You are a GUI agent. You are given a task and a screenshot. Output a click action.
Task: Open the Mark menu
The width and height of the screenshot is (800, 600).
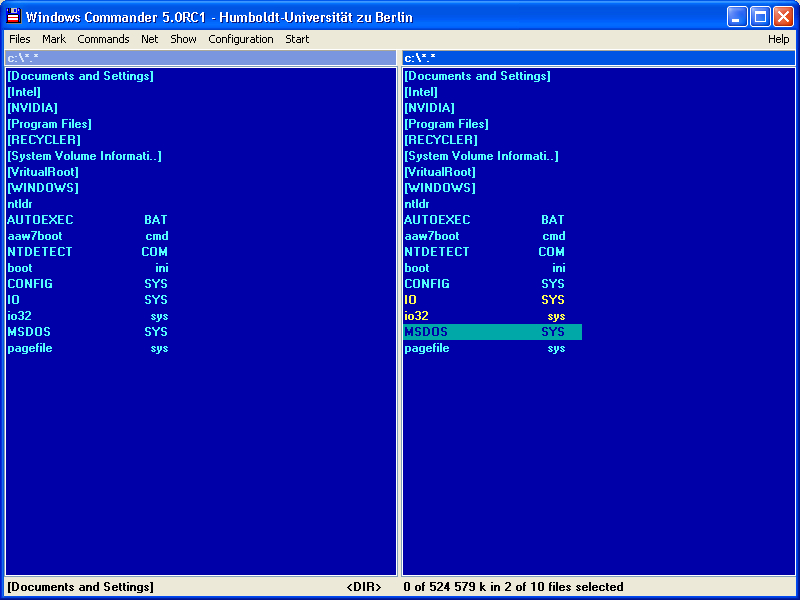pyautogui.click(x=54, y=39)
